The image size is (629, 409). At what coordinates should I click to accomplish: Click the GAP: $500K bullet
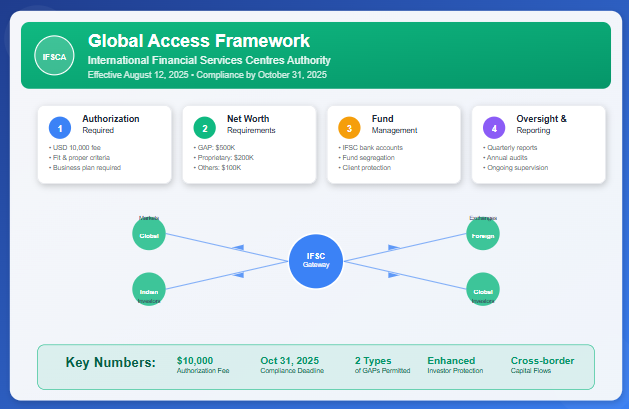coord(214,148)
